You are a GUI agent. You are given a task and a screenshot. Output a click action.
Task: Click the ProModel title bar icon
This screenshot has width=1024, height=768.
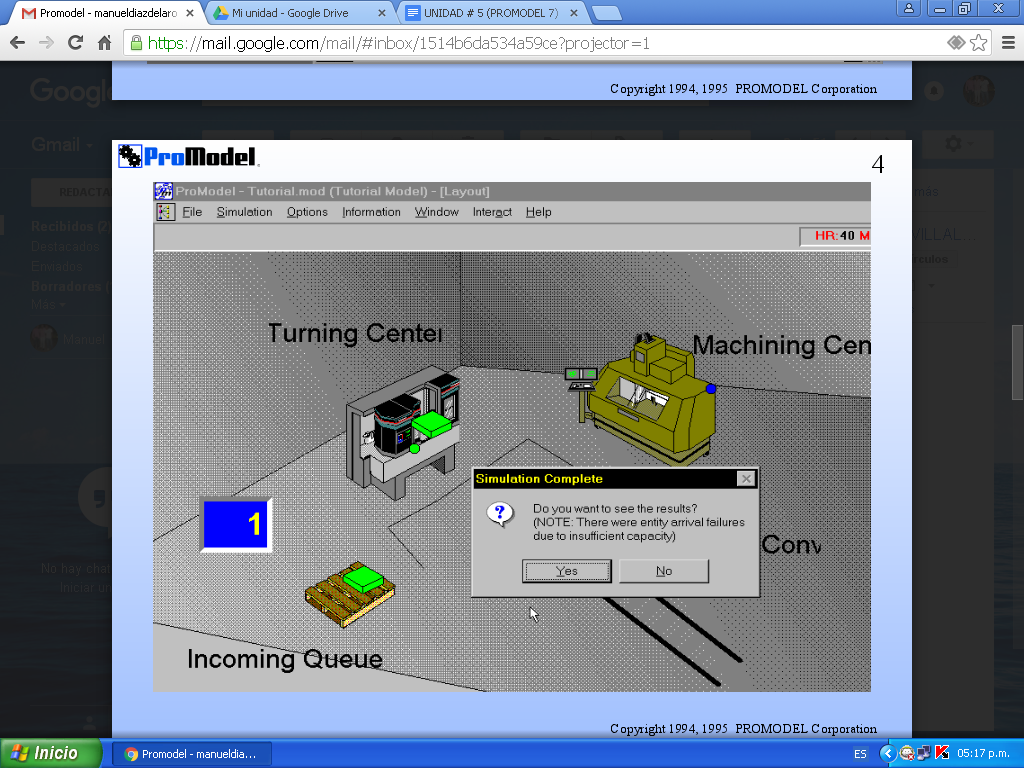tap(163, 191)
